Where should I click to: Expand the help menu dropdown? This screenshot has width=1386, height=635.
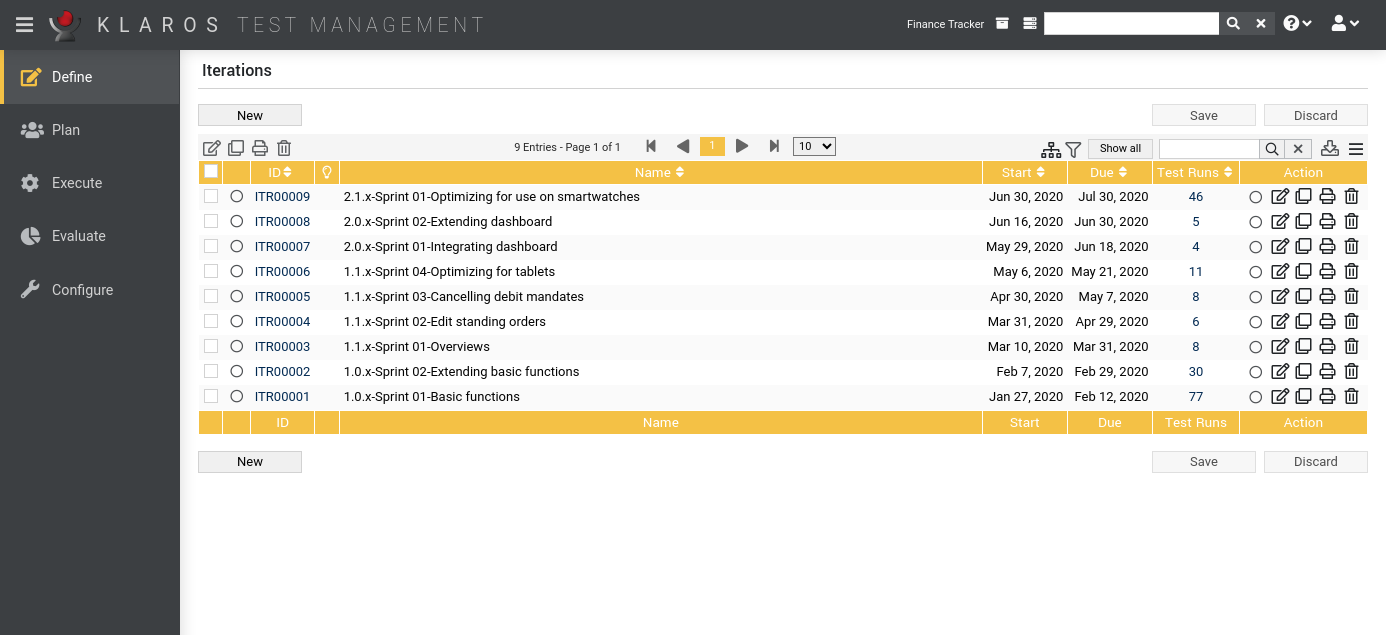[x=1297, y=24]
